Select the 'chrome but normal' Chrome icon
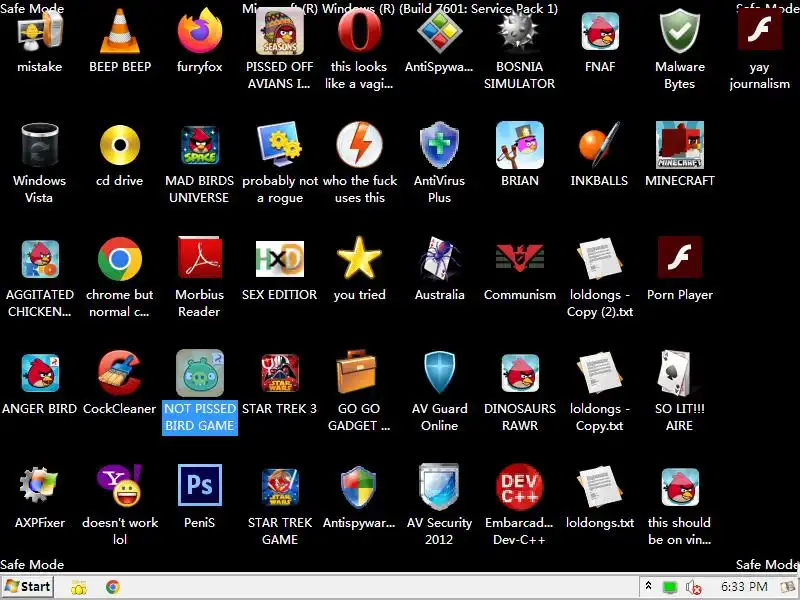Screen dimensions: 800x600 coord(120,259)
